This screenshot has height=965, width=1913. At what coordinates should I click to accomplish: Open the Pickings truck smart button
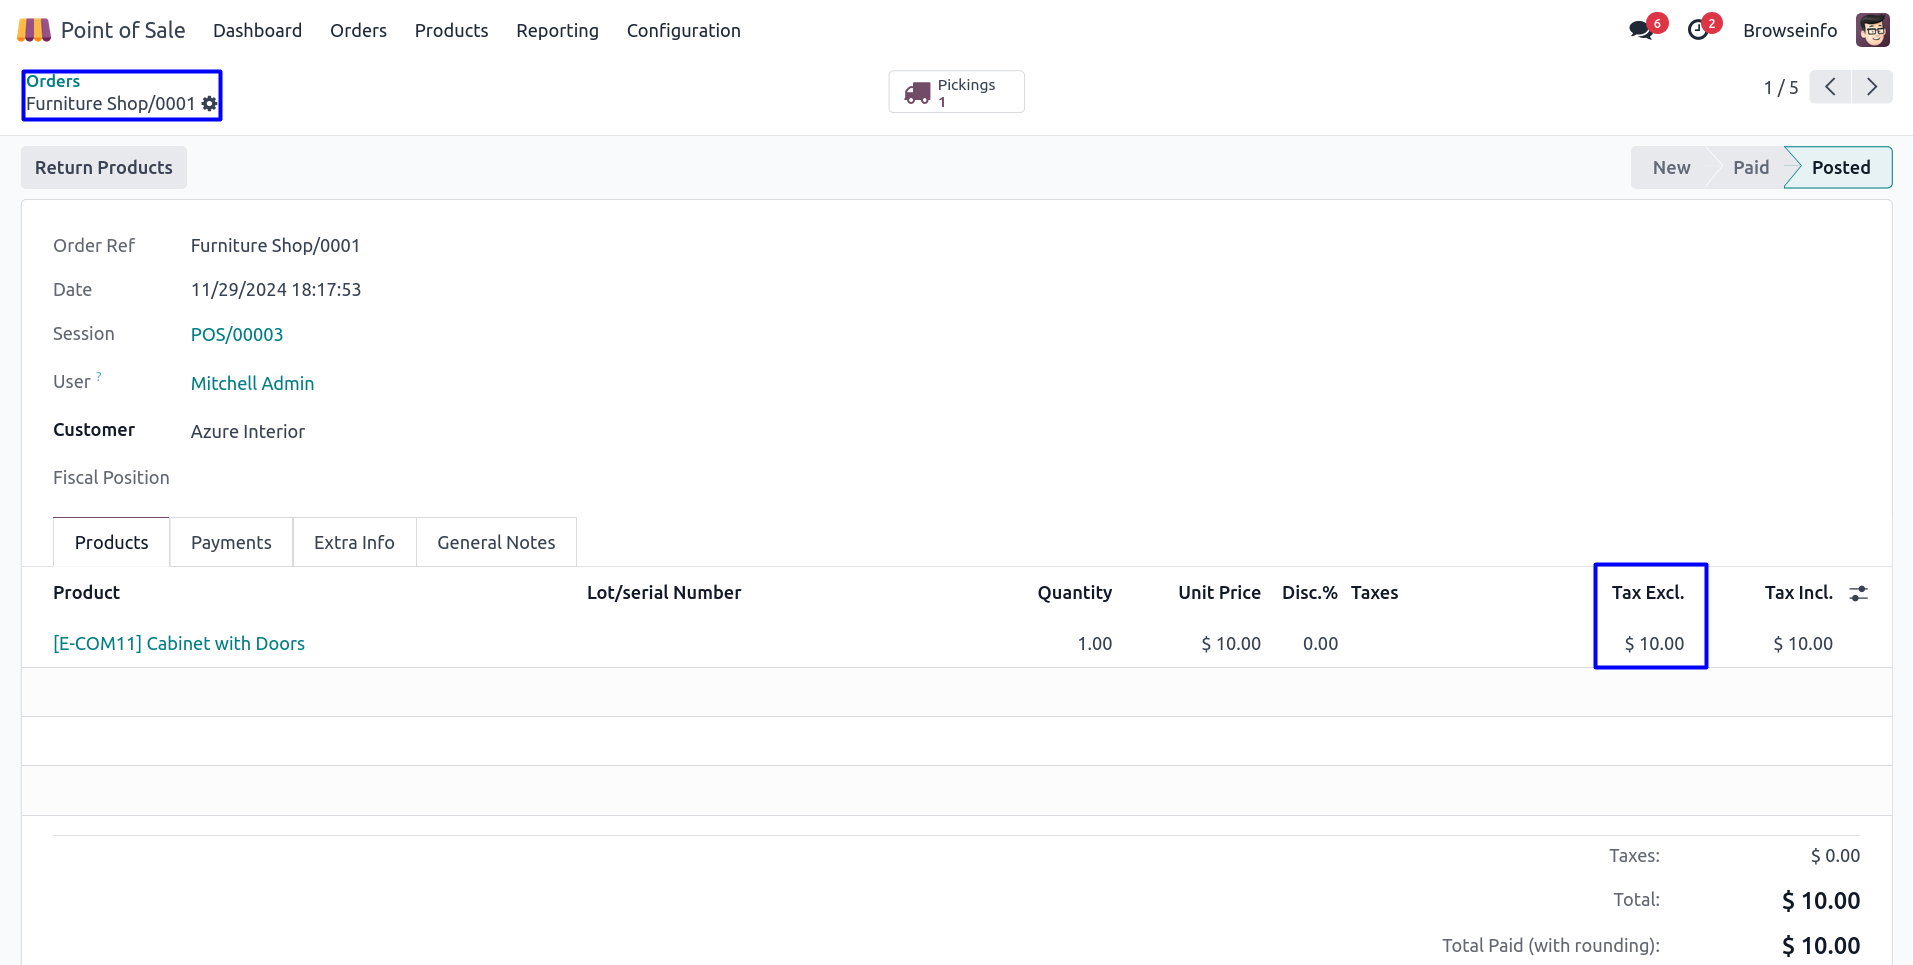coord(955,92)
